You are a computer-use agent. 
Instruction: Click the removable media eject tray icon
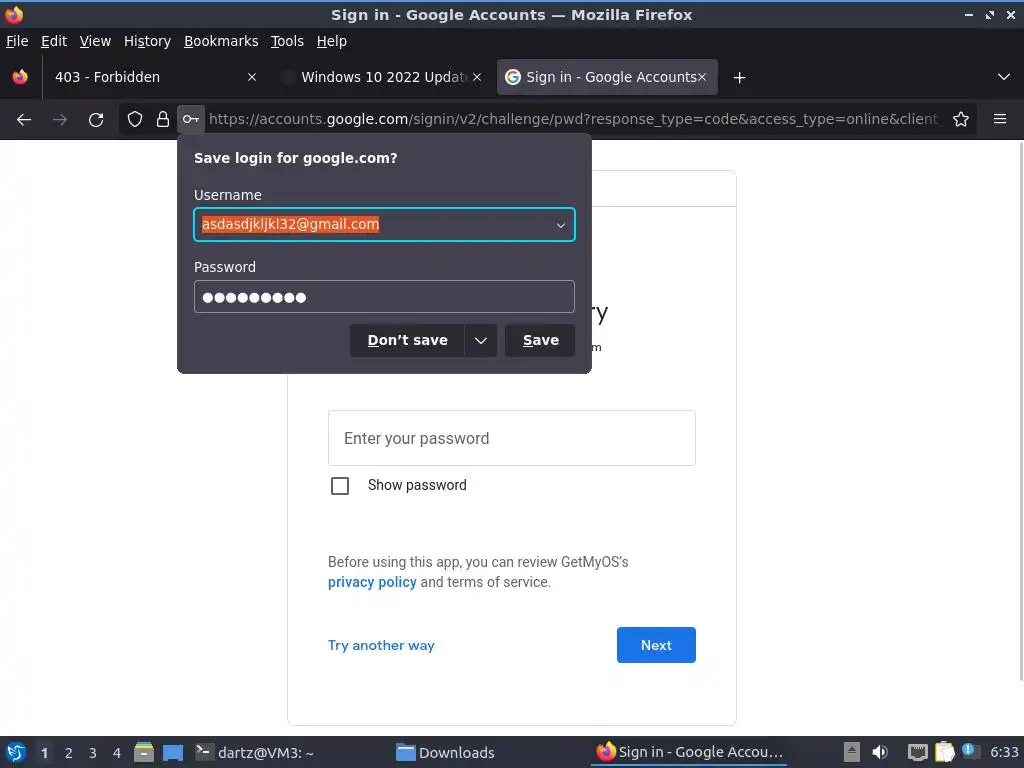pyautogui.click(x=852, y=752)
